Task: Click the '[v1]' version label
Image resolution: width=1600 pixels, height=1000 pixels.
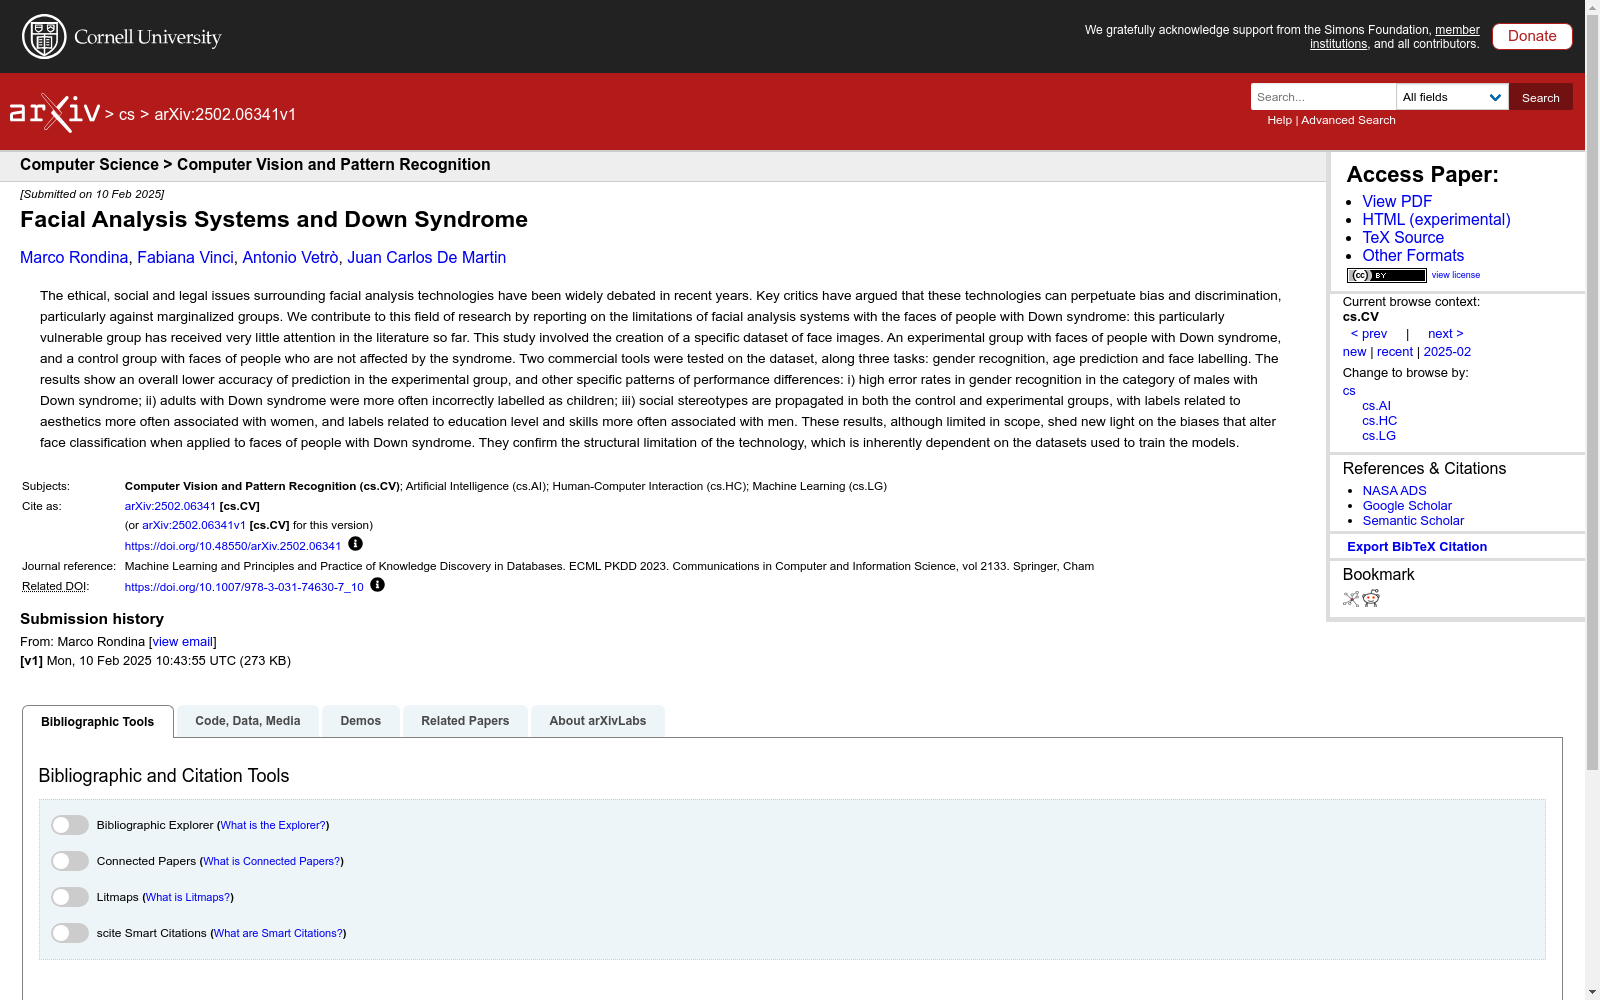Action: tap(31, 661)
